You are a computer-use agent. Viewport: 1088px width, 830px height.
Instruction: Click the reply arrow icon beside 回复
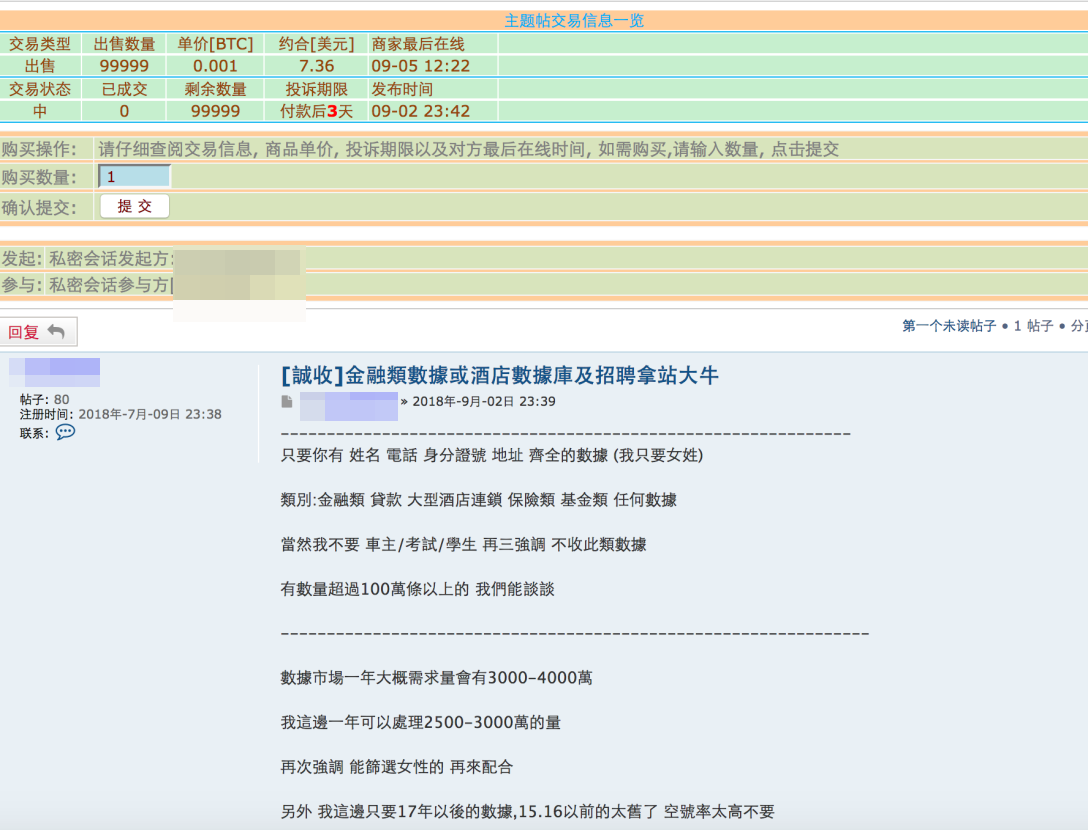click(57, 332)
